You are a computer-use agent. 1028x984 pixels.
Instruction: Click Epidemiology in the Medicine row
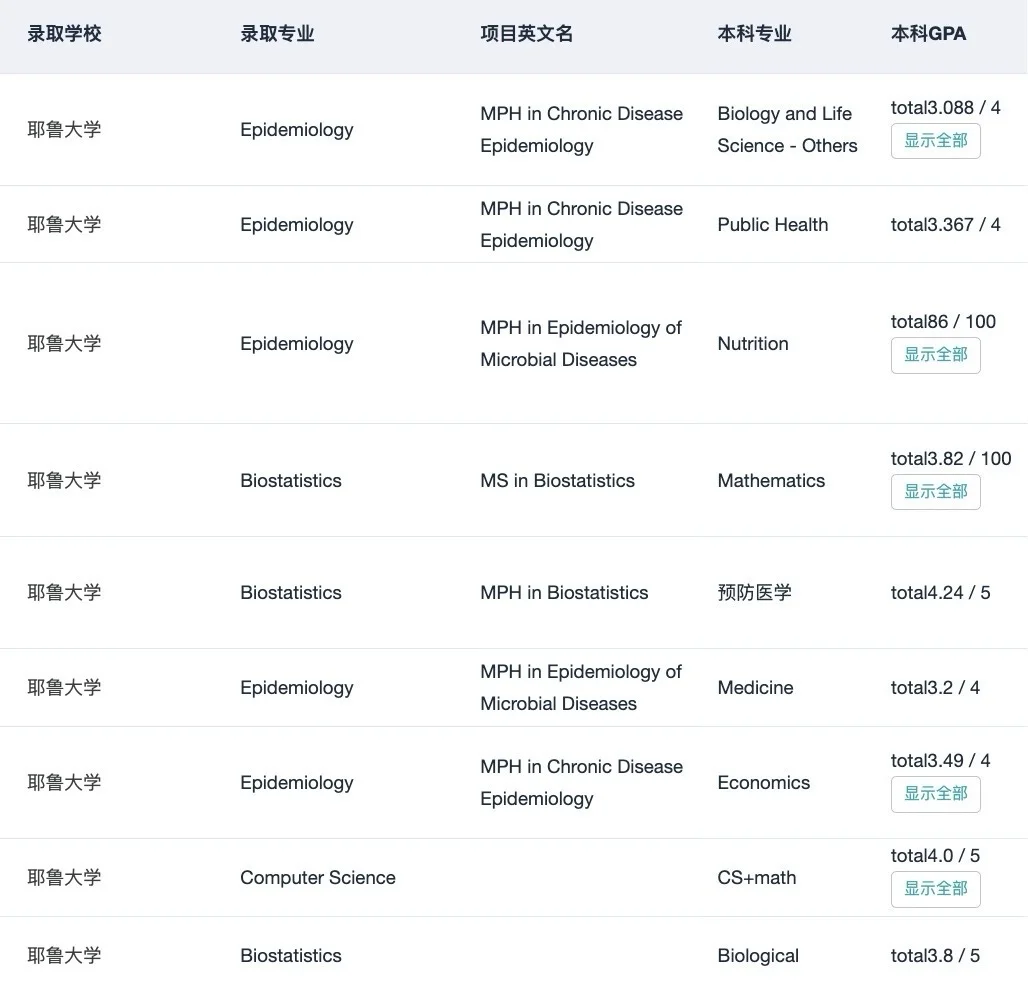[297, 688]
